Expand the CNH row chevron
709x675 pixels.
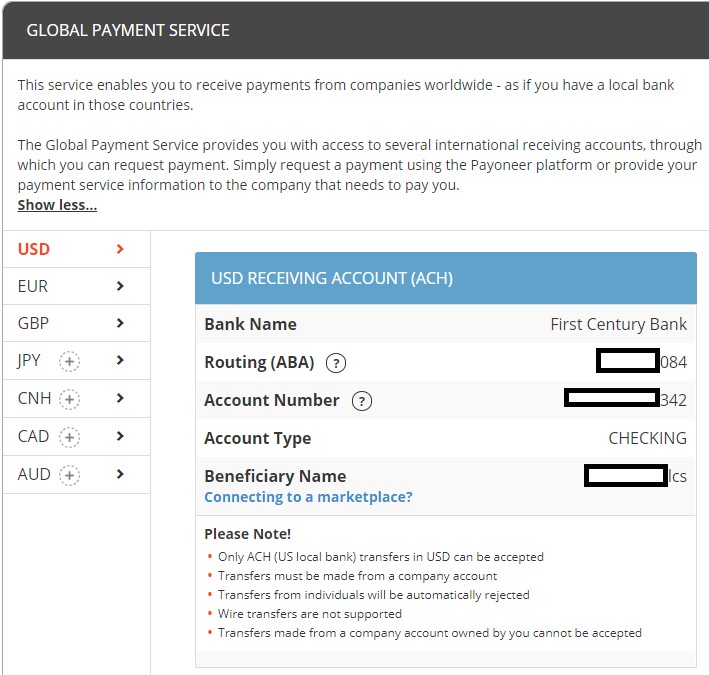(120, 398)
